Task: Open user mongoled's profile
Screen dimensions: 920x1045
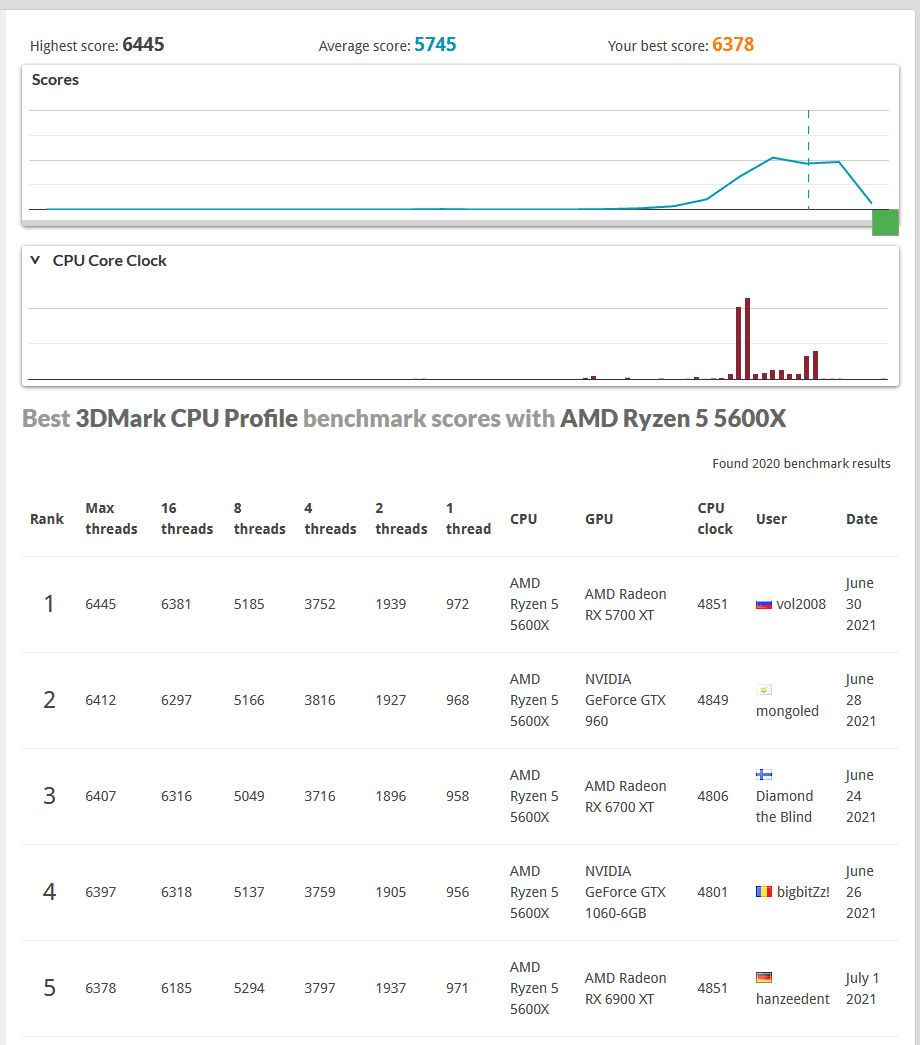Action: point(787,711)
